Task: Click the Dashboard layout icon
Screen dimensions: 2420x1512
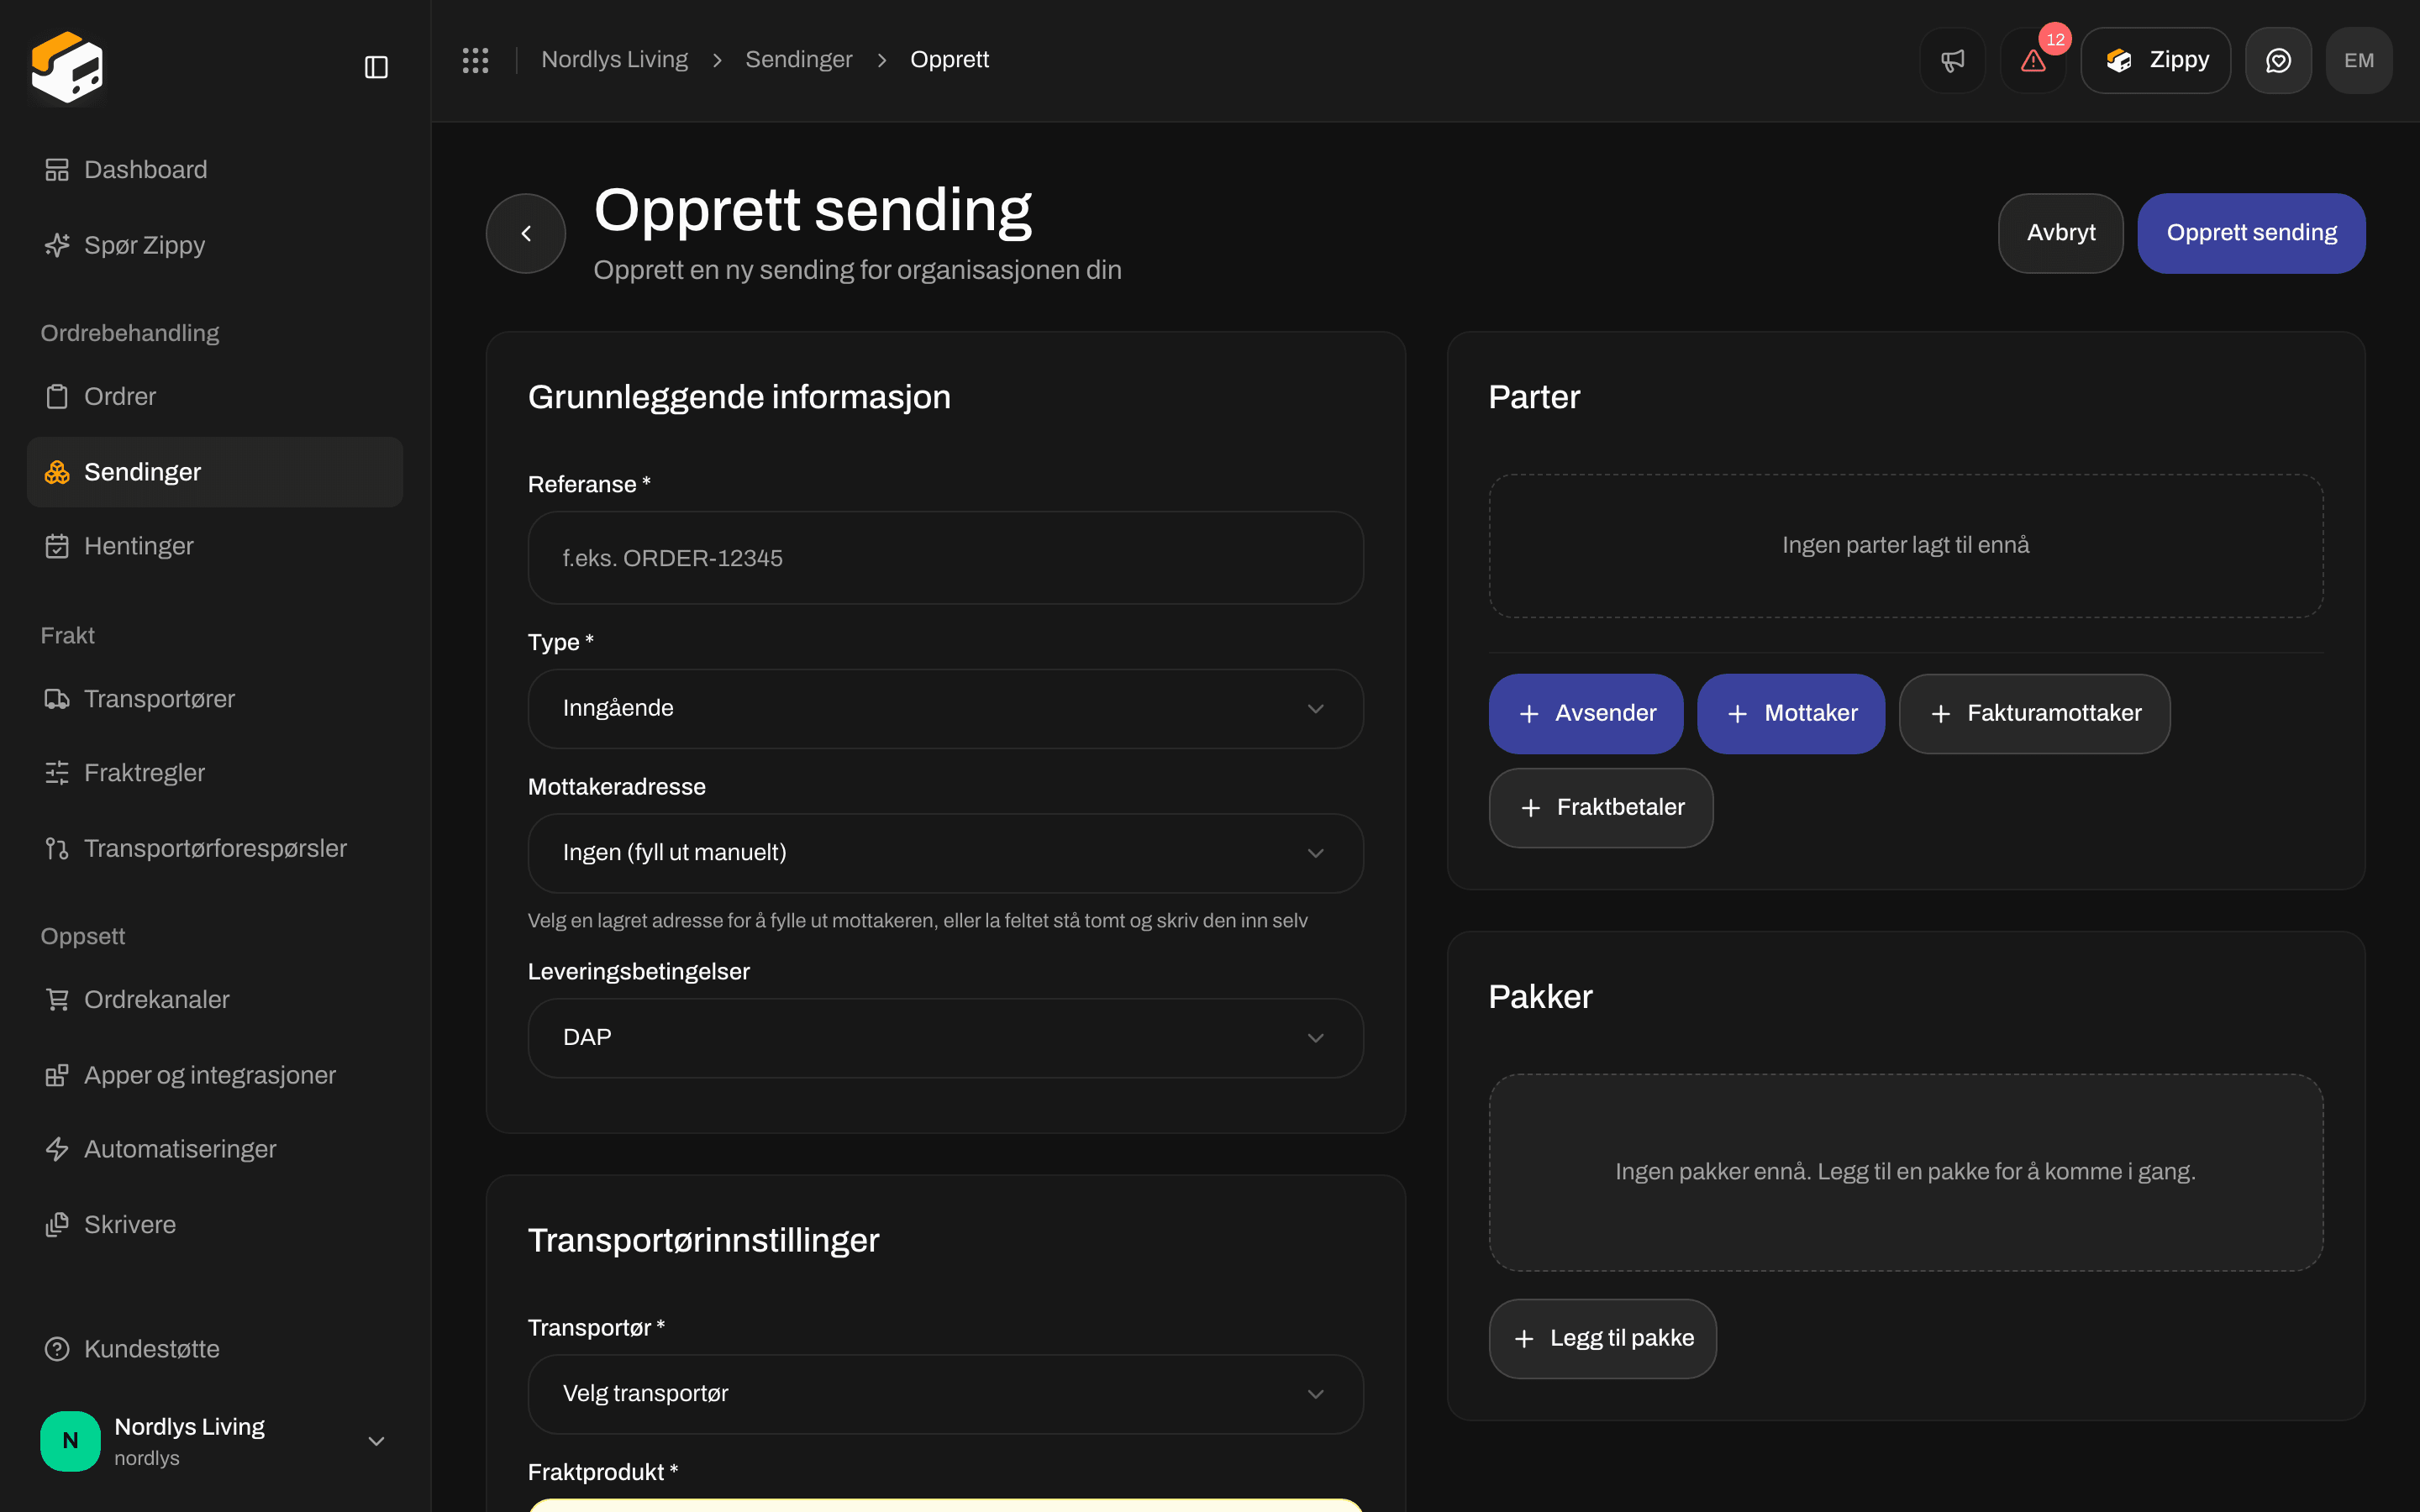Action: click(57, 170)
